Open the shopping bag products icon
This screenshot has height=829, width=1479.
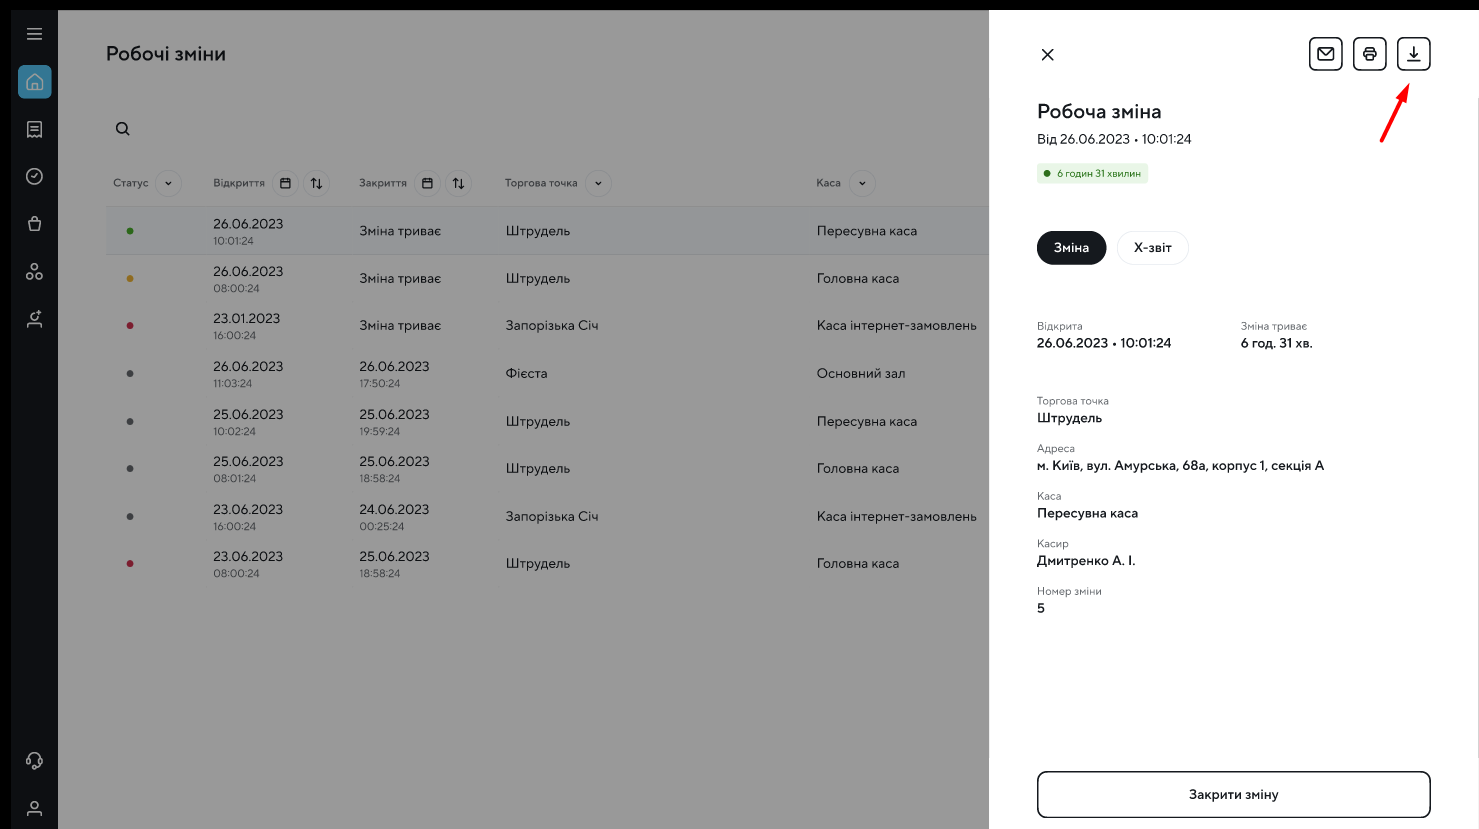pyautogui.click(x=34, y=224)
